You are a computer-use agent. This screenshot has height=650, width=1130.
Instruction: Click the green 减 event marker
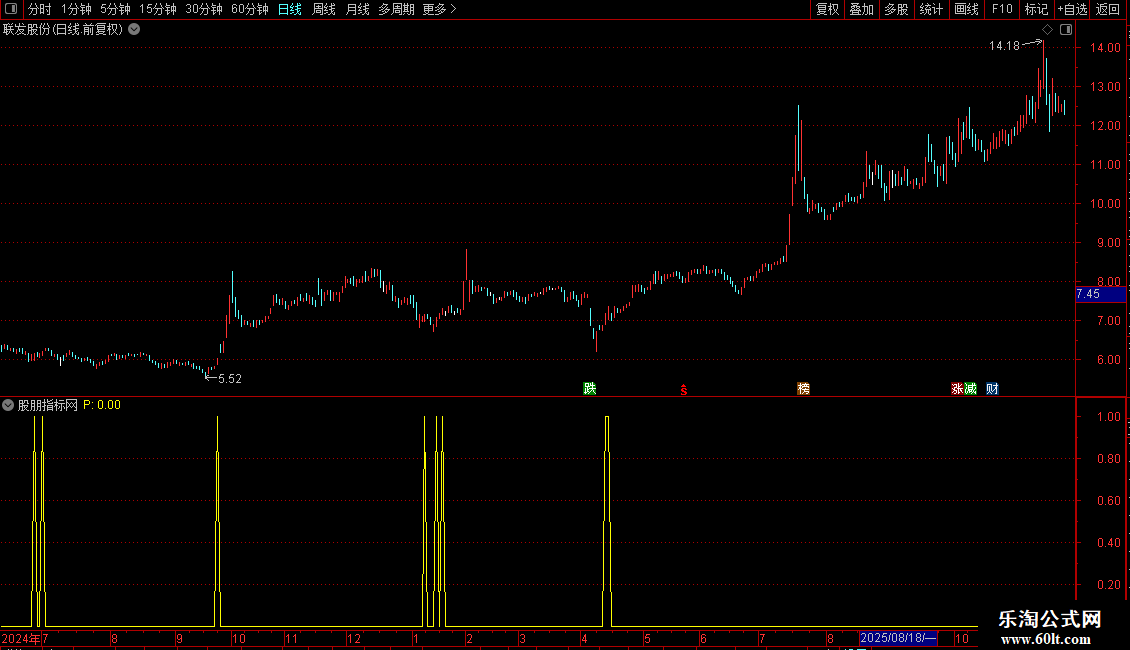pos(971,388)
